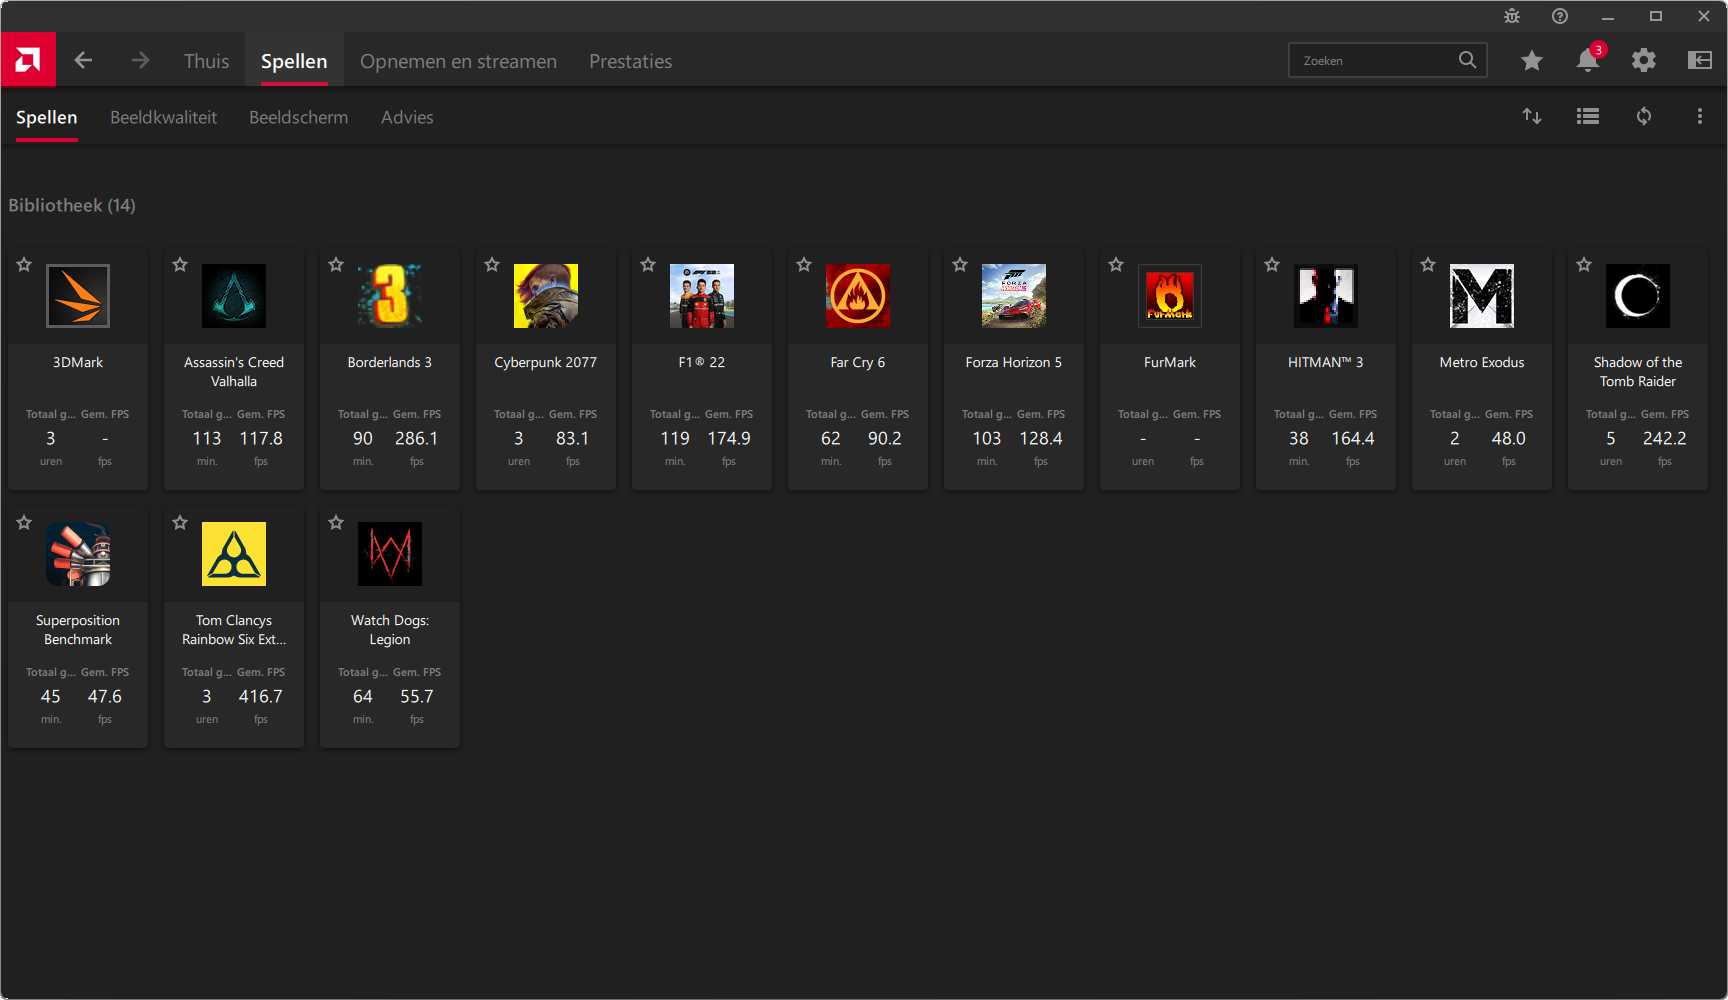The height and width of the screenshot is (1000, 1728).
Task: Open Metro Exodus game thumbnail
Action: [1482, 296]
